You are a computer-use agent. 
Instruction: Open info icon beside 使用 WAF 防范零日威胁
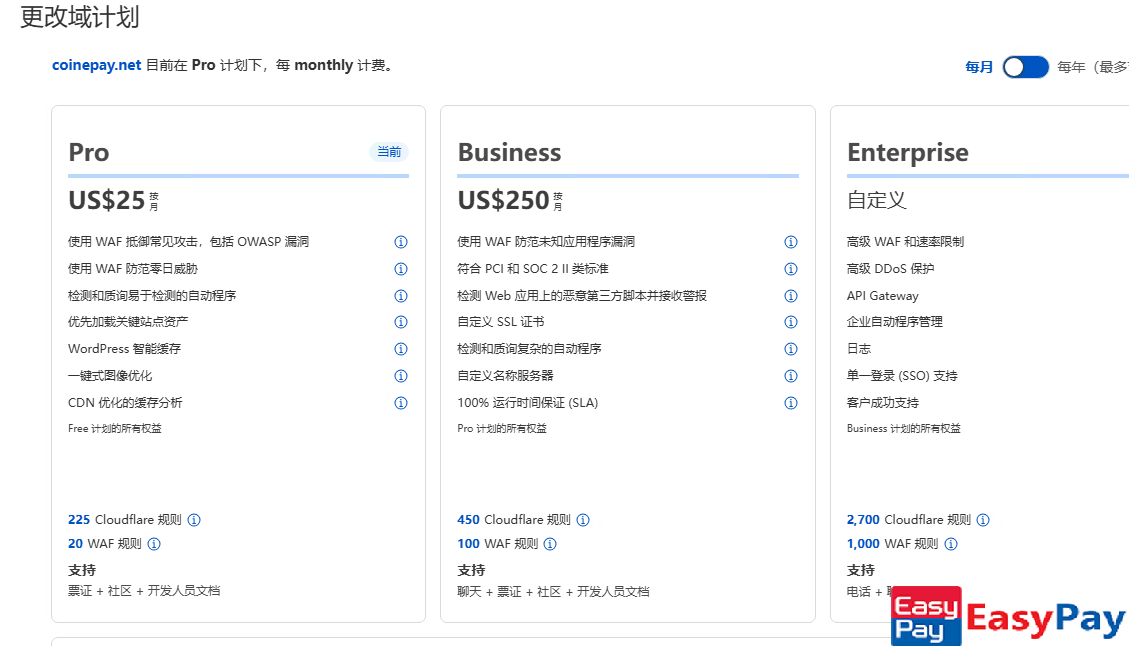pyautogui.click(x=401, y=269)
